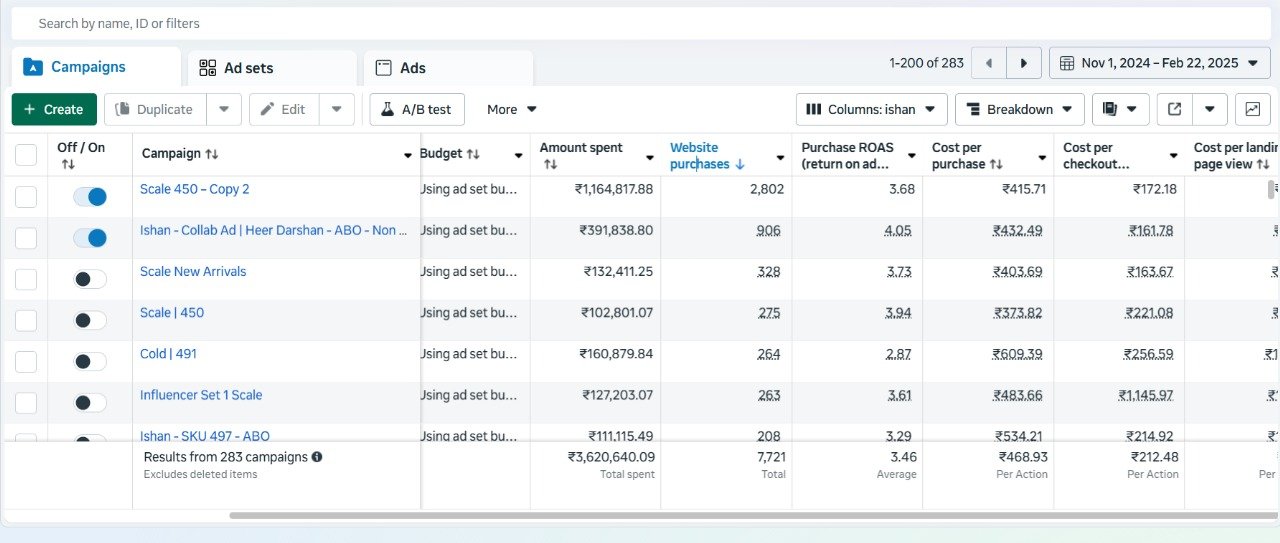This screenshot has height=543, width=1280.
Task: Click the Duplicate campaign button
Action: (155, 109)
